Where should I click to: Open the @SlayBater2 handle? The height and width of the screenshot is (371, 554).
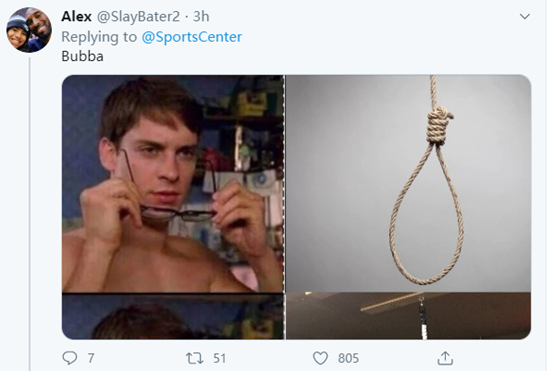pos(138,17)
